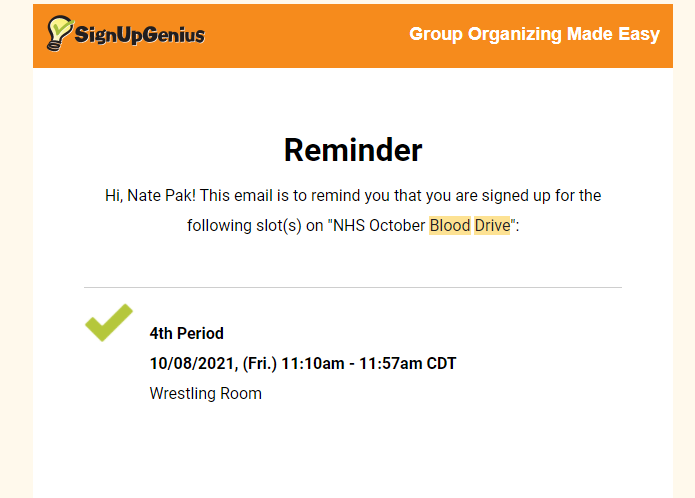695x498 pixels.
Task: Select the "4th Period" slot title
Action: (x=186, y=333)
